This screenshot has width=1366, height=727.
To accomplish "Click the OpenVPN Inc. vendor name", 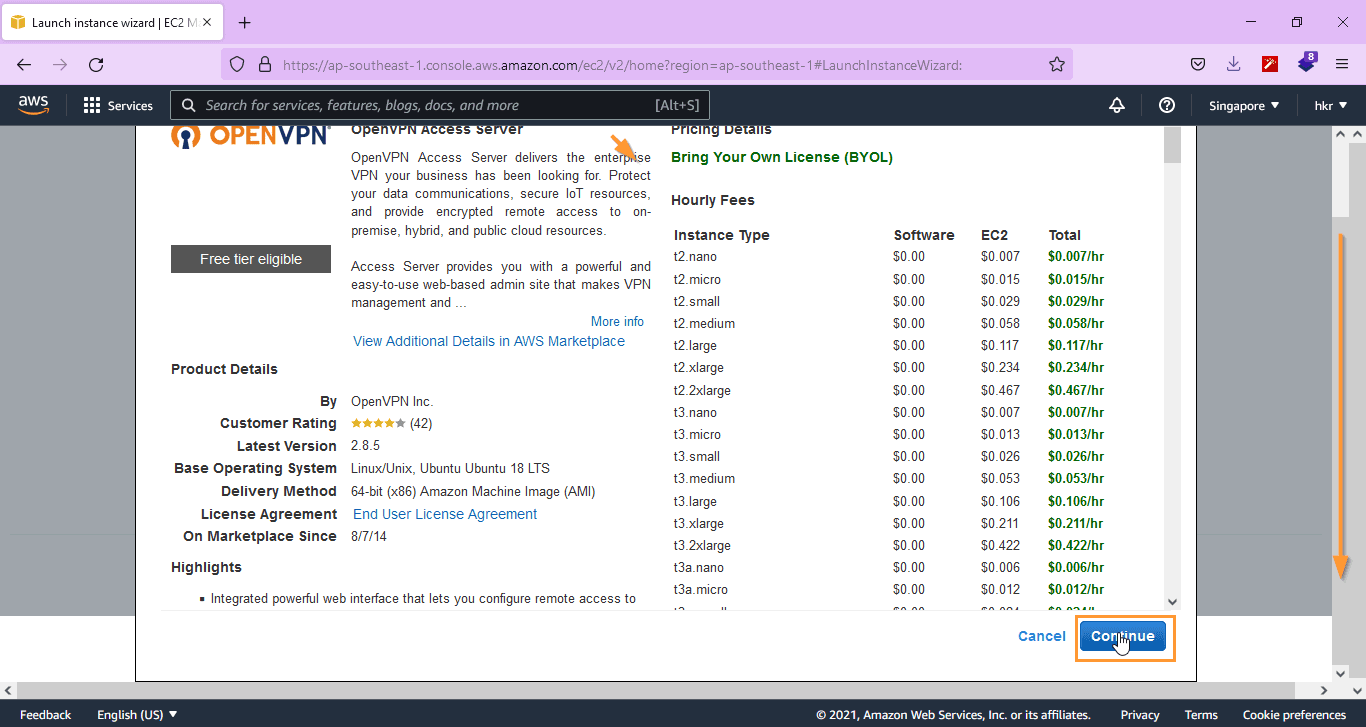I will (x=392, y=401).
